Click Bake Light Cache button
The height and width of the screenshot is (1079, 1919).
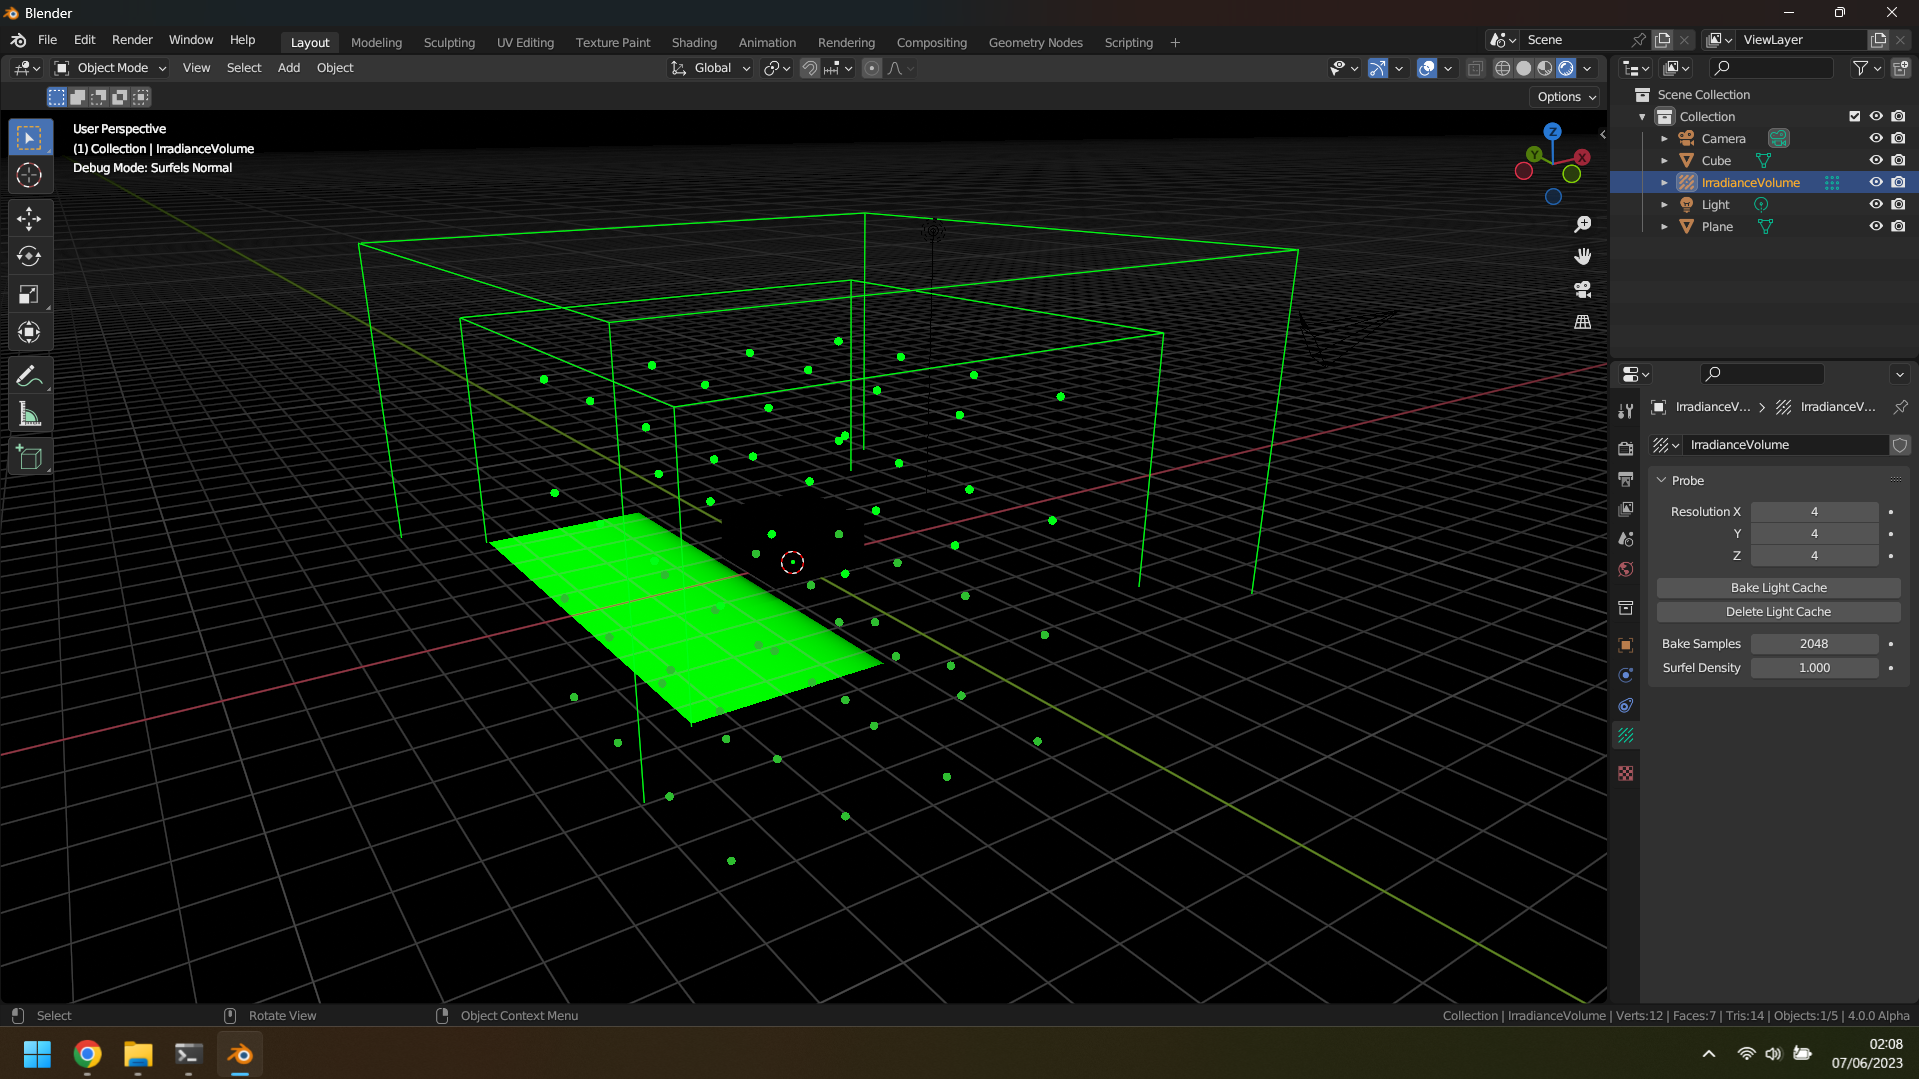coord(1778,588)
